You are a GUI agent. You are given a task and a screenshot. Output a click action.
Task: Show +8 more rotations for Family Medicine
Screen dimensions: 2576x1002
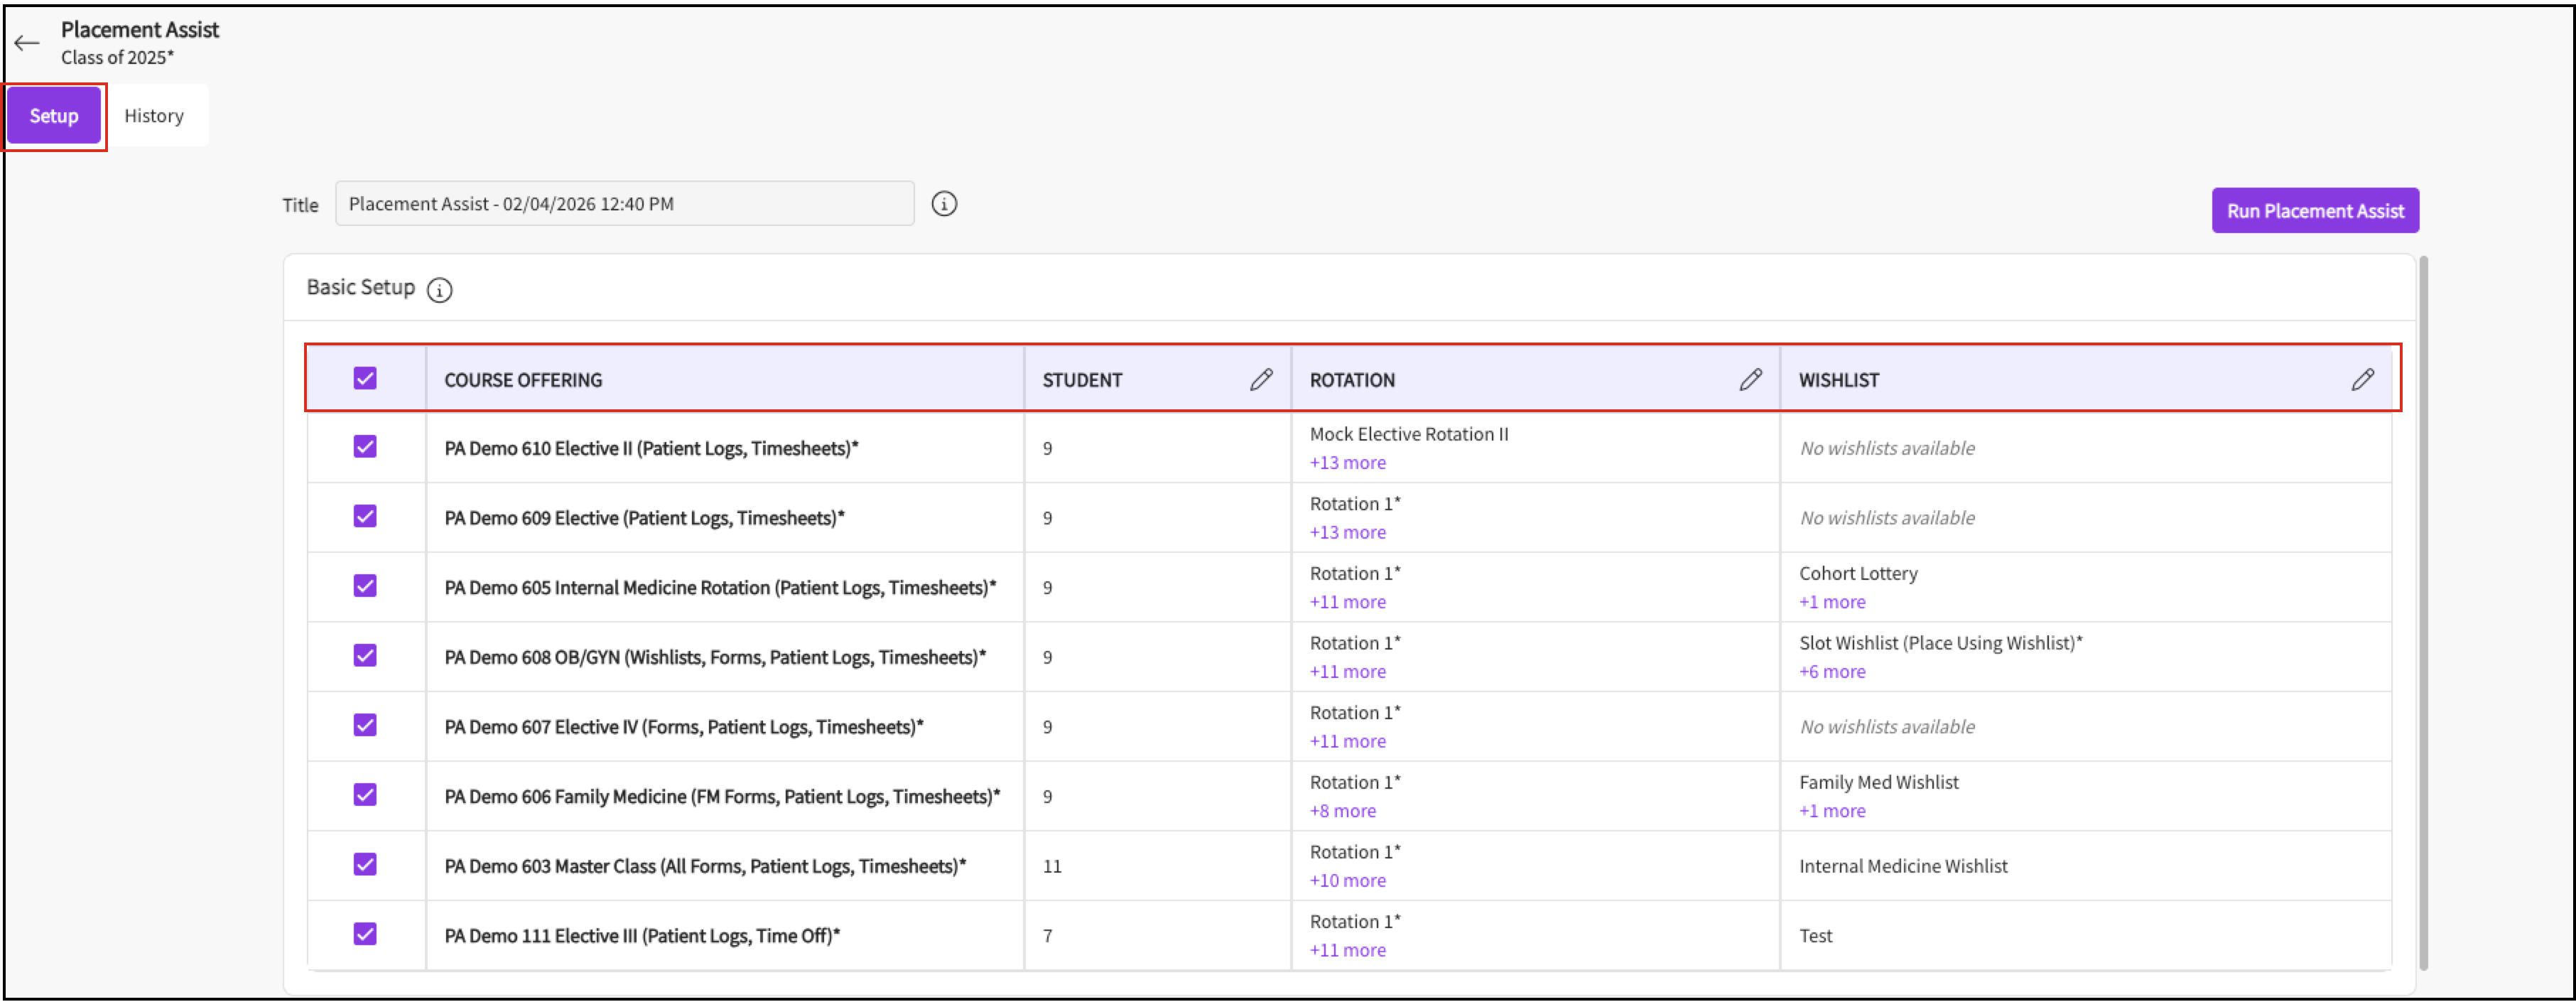click(1342, 811)
